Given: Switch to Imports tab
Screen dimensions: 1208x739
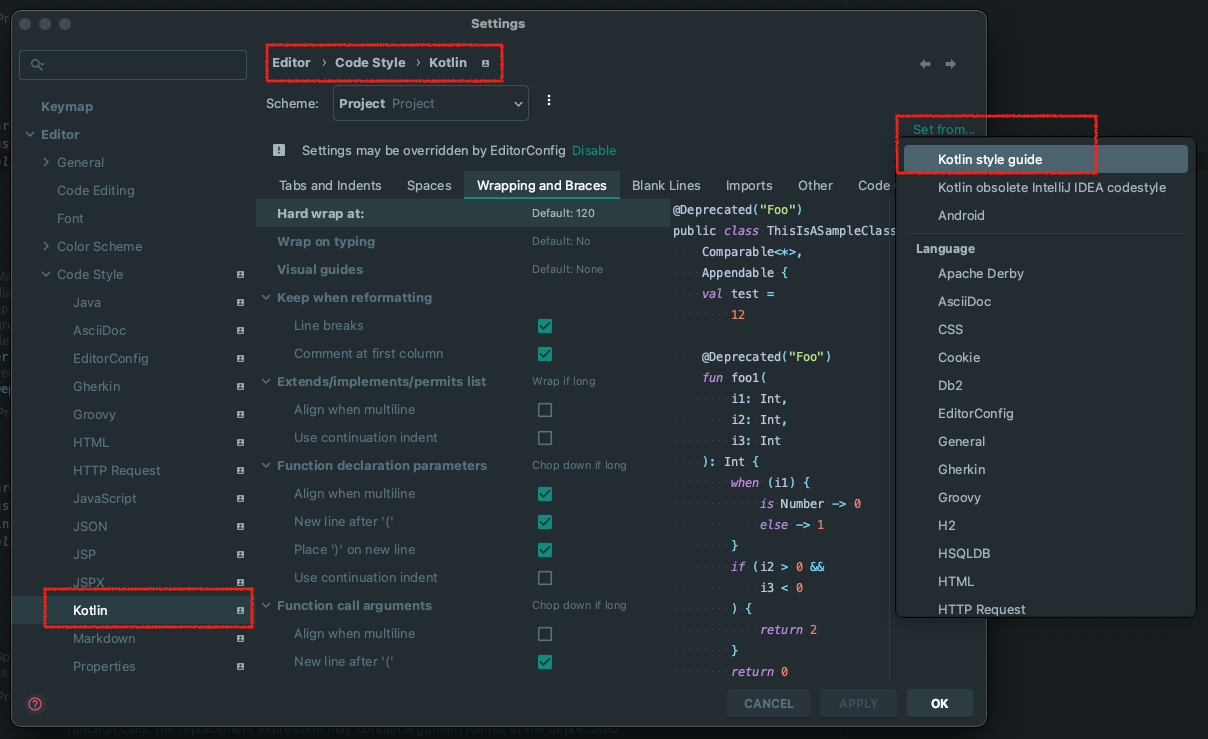Looking at the screenshot, I should tap(749, 185).
